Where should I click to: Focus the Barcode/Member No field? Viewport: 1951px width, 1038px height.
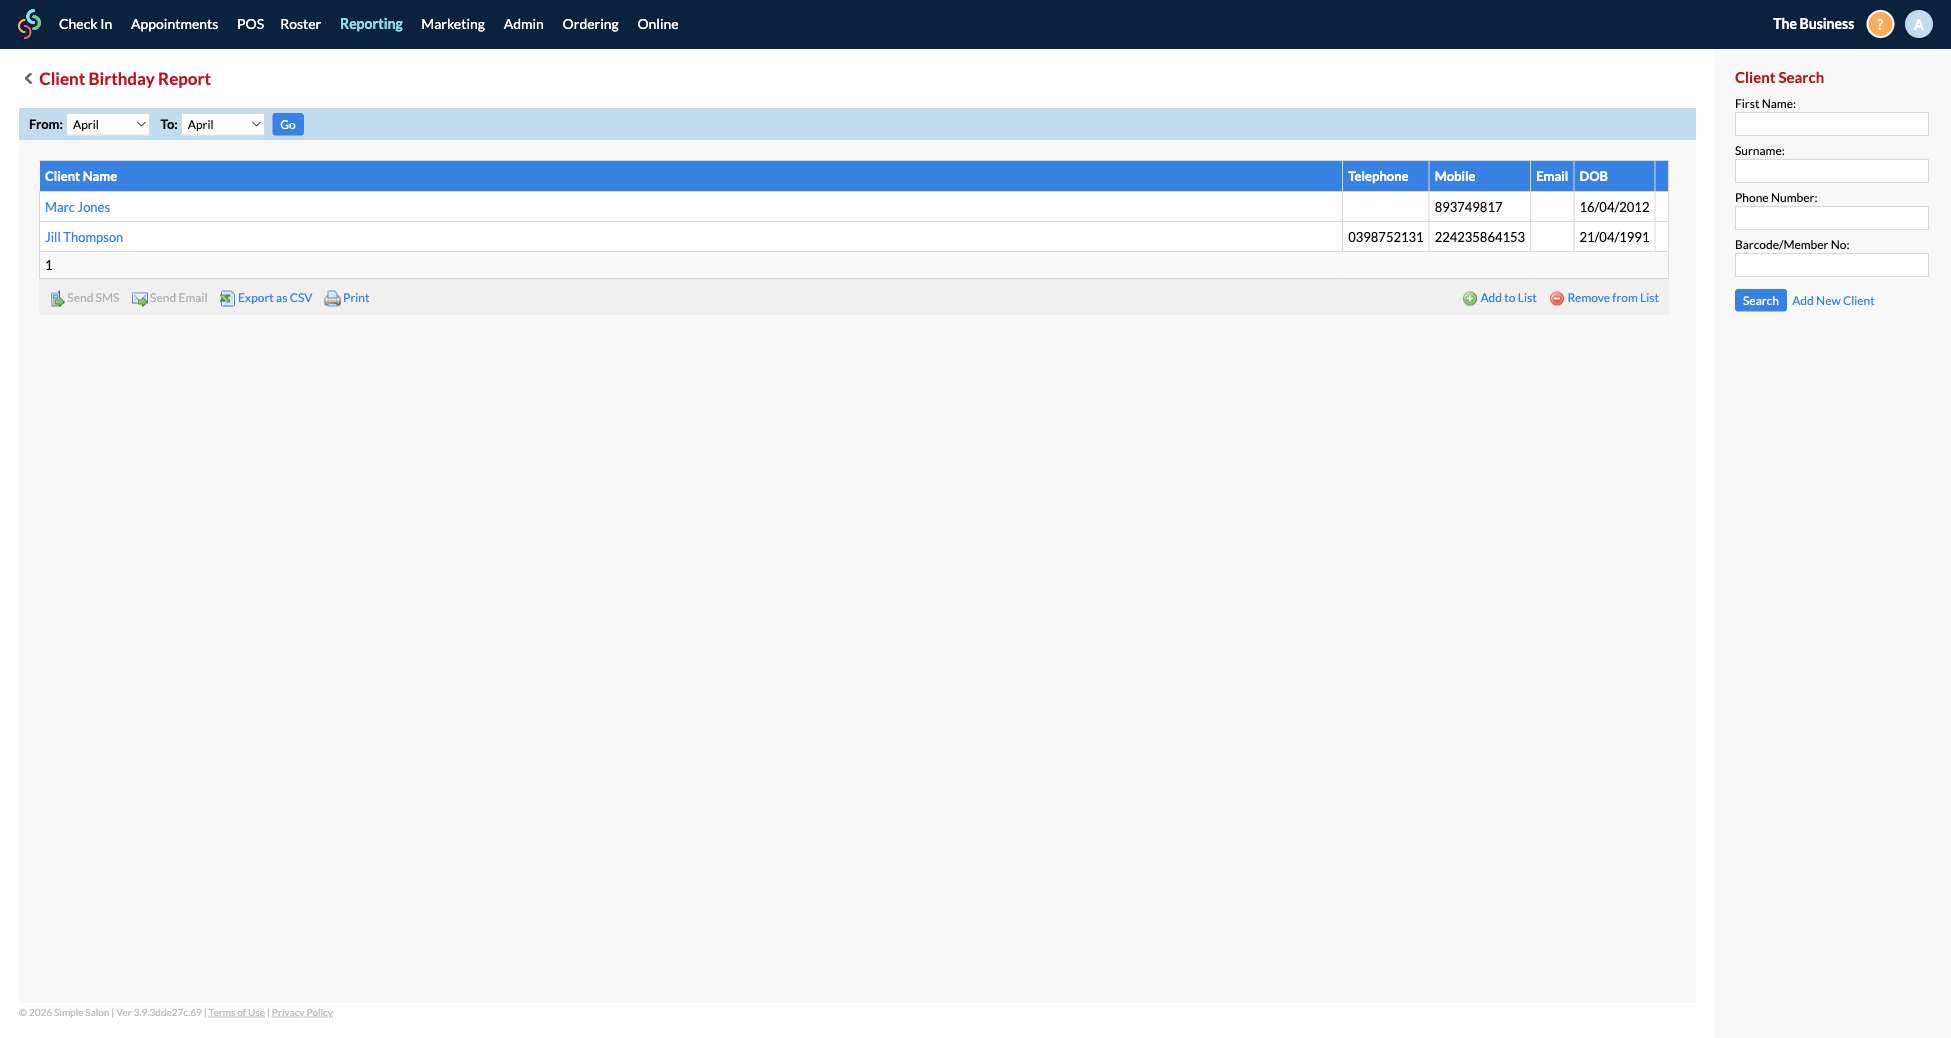(1831, 265)
